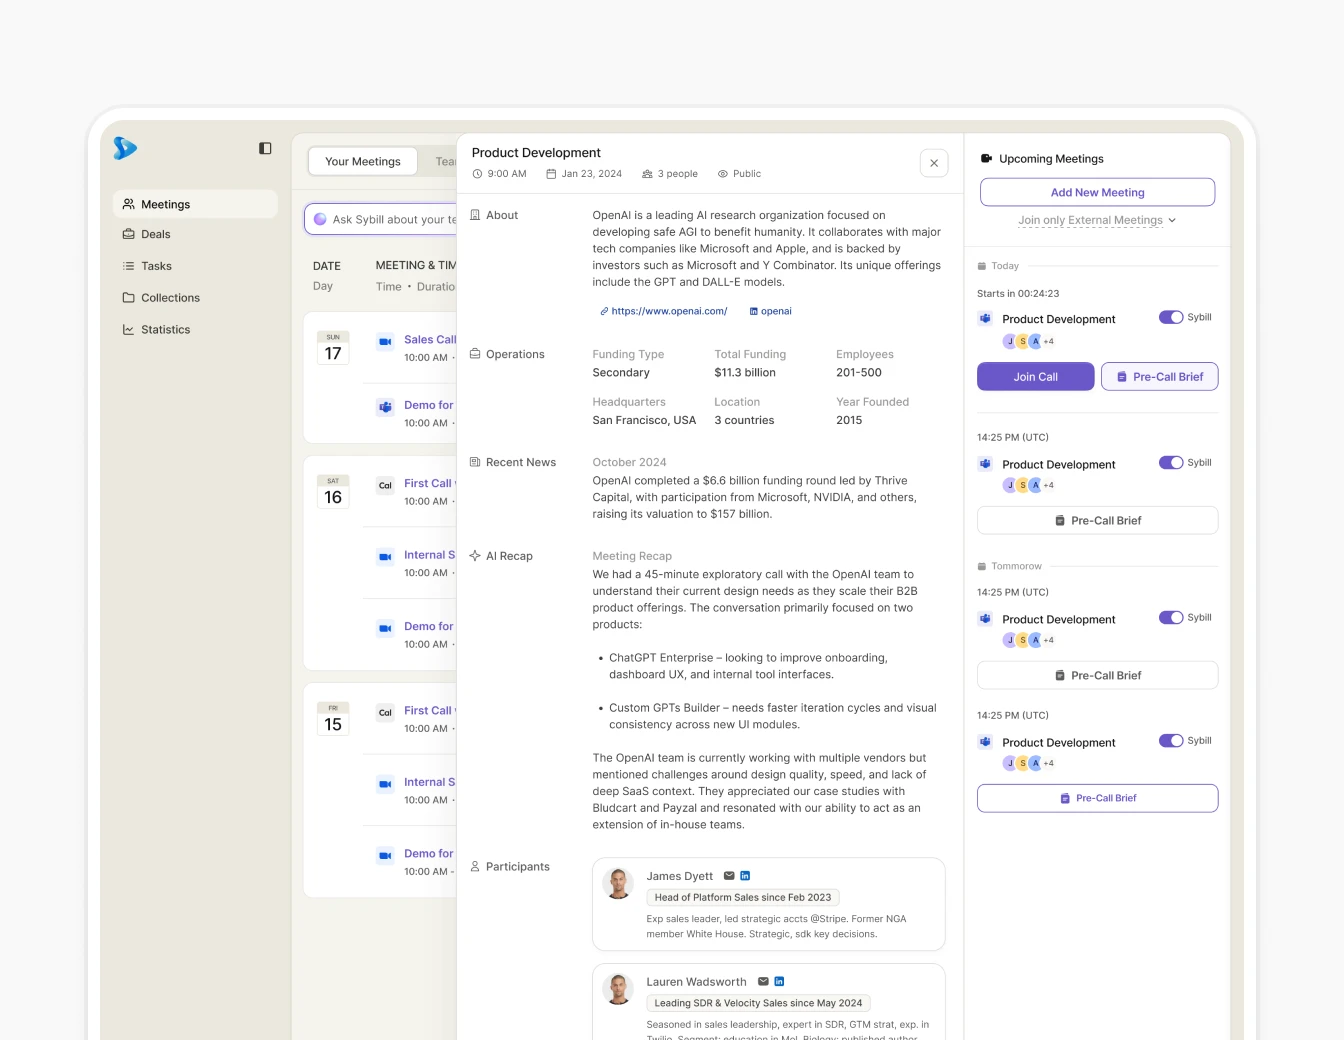Expand attendee avatars +4 on starting-soon meeting
The width and height of the screenshot is (1344, 1040).
[x=1048, y=341]
